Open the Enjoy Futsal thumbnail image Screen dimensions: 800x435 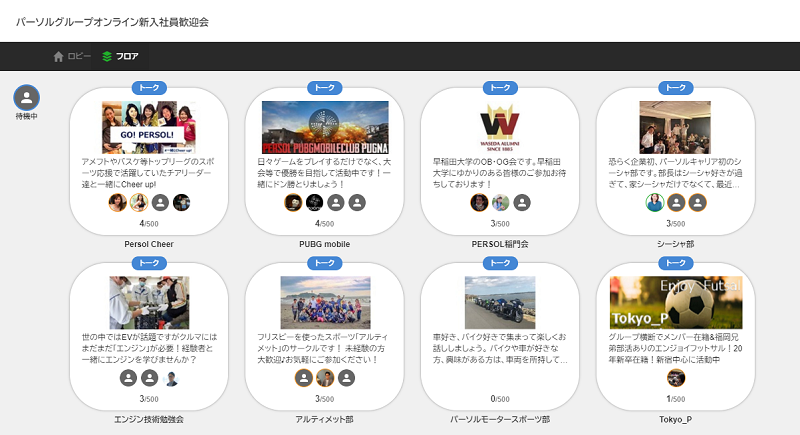coord(676,302)
